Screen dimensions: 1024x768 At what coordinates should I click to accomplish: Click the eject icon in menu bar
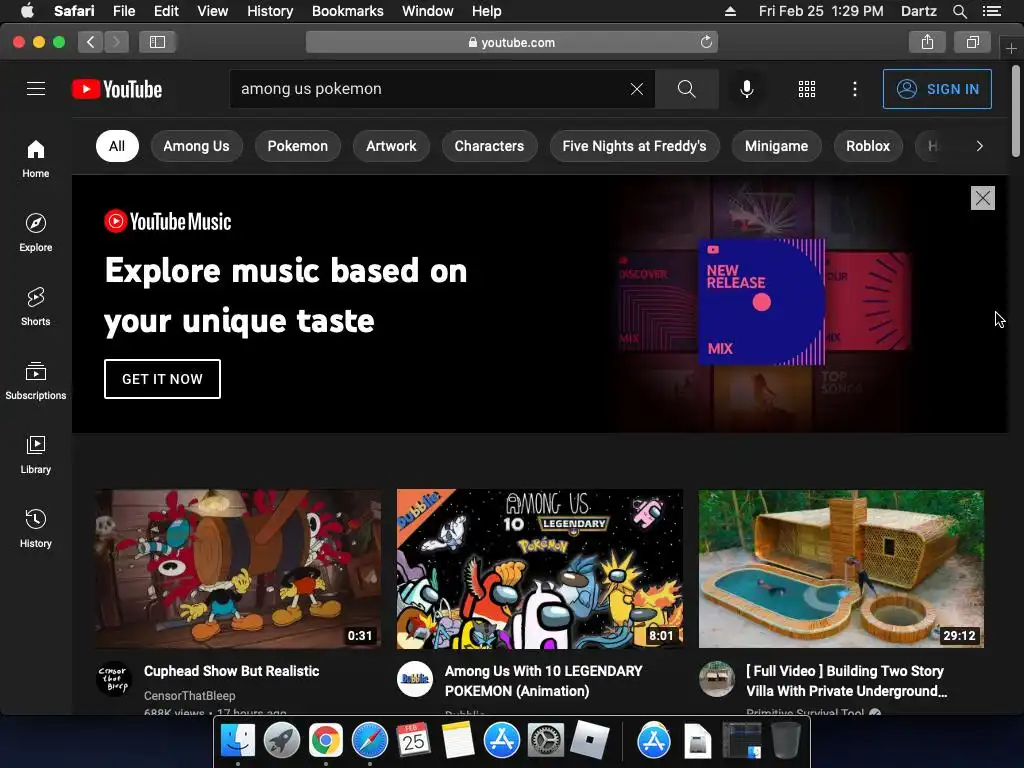point(730,11)
